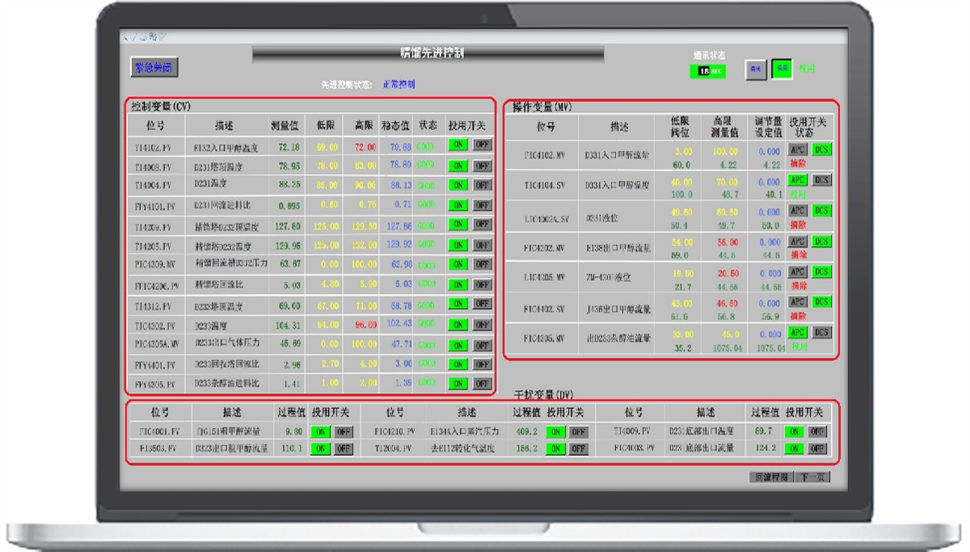Click the gray button beside communication status
This screenshot has height=552, width=970.
756,68
